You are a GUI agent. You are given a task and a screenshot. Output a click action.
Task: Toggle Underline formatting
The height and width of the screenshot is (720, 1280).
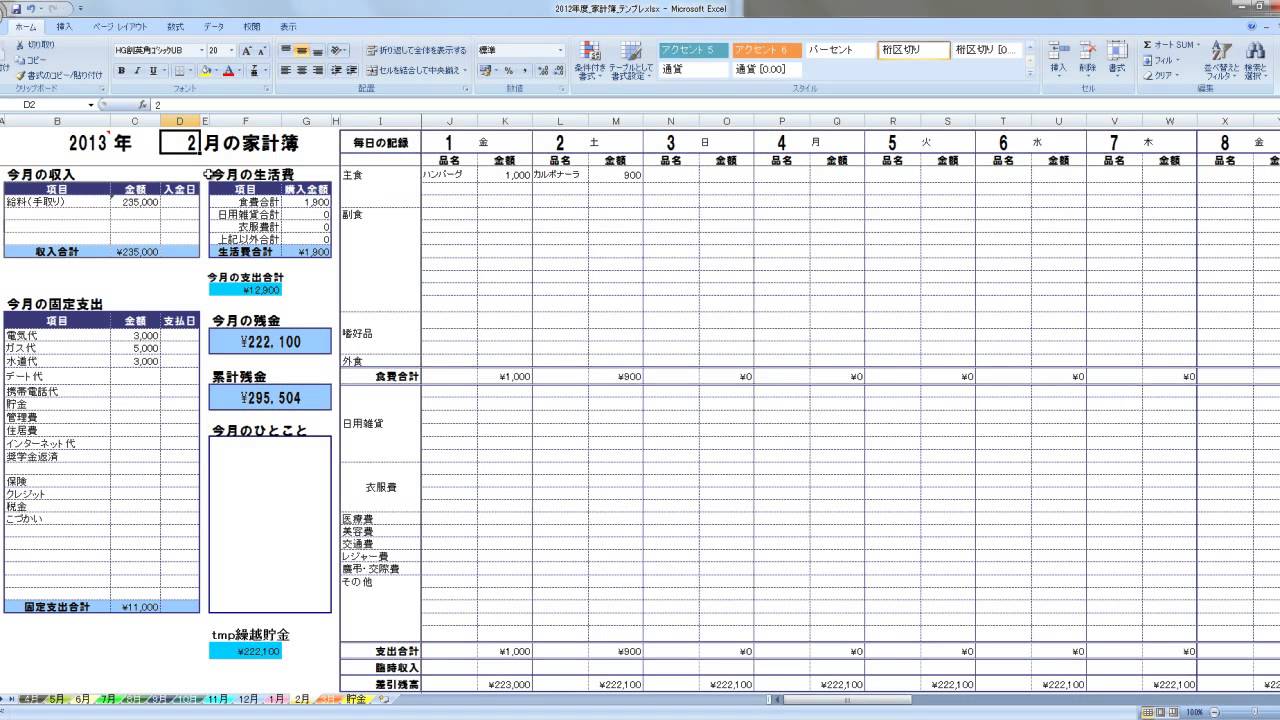[152, 71]
